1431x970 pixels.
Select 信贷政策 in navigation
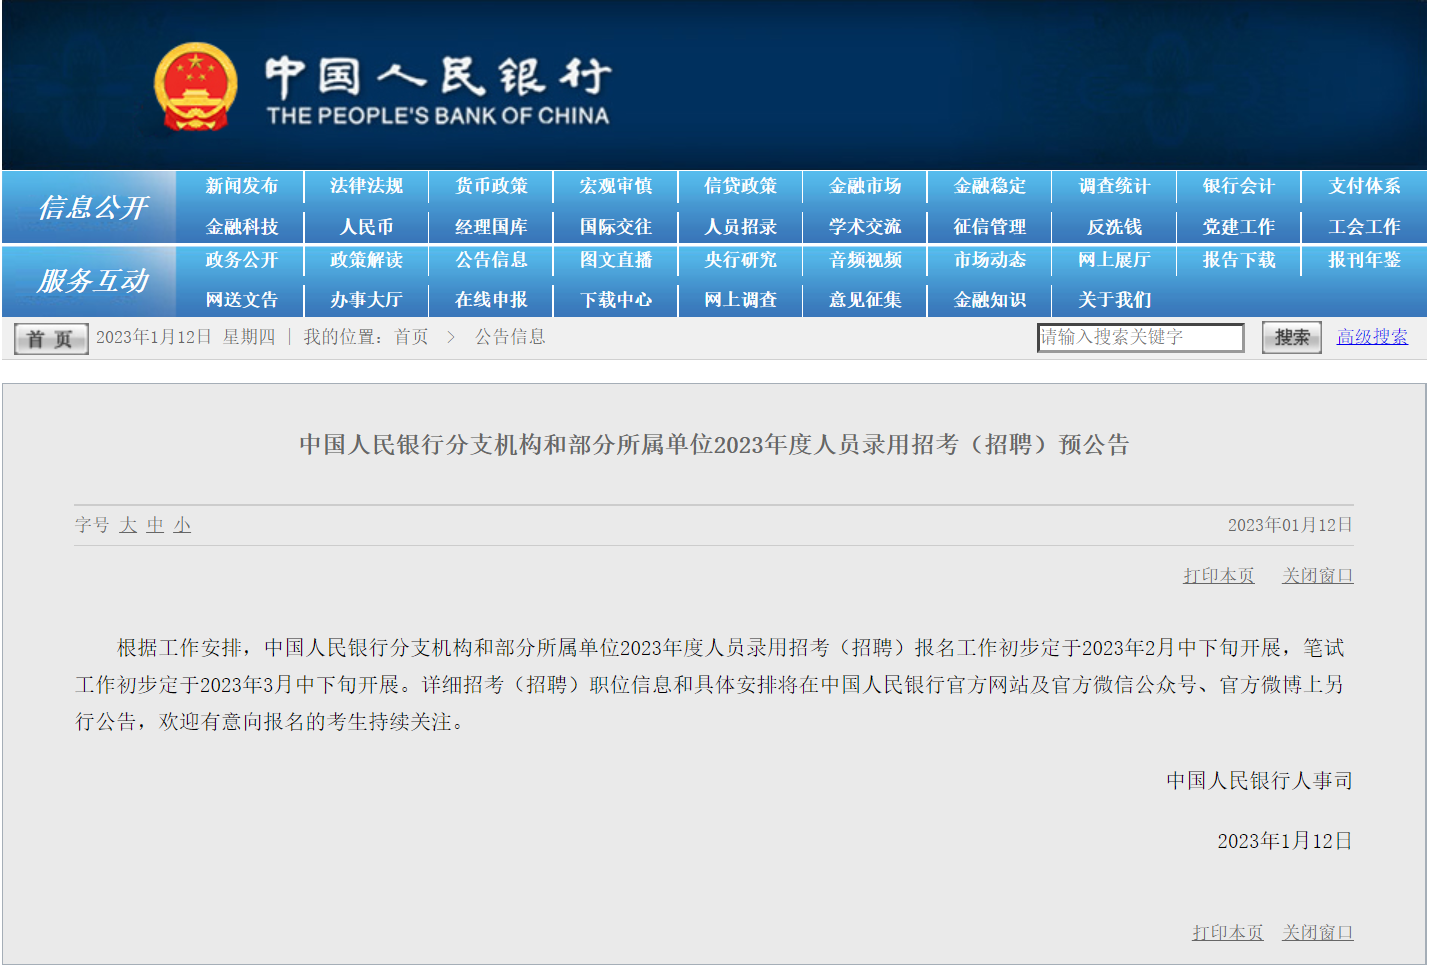click(740, 186)
